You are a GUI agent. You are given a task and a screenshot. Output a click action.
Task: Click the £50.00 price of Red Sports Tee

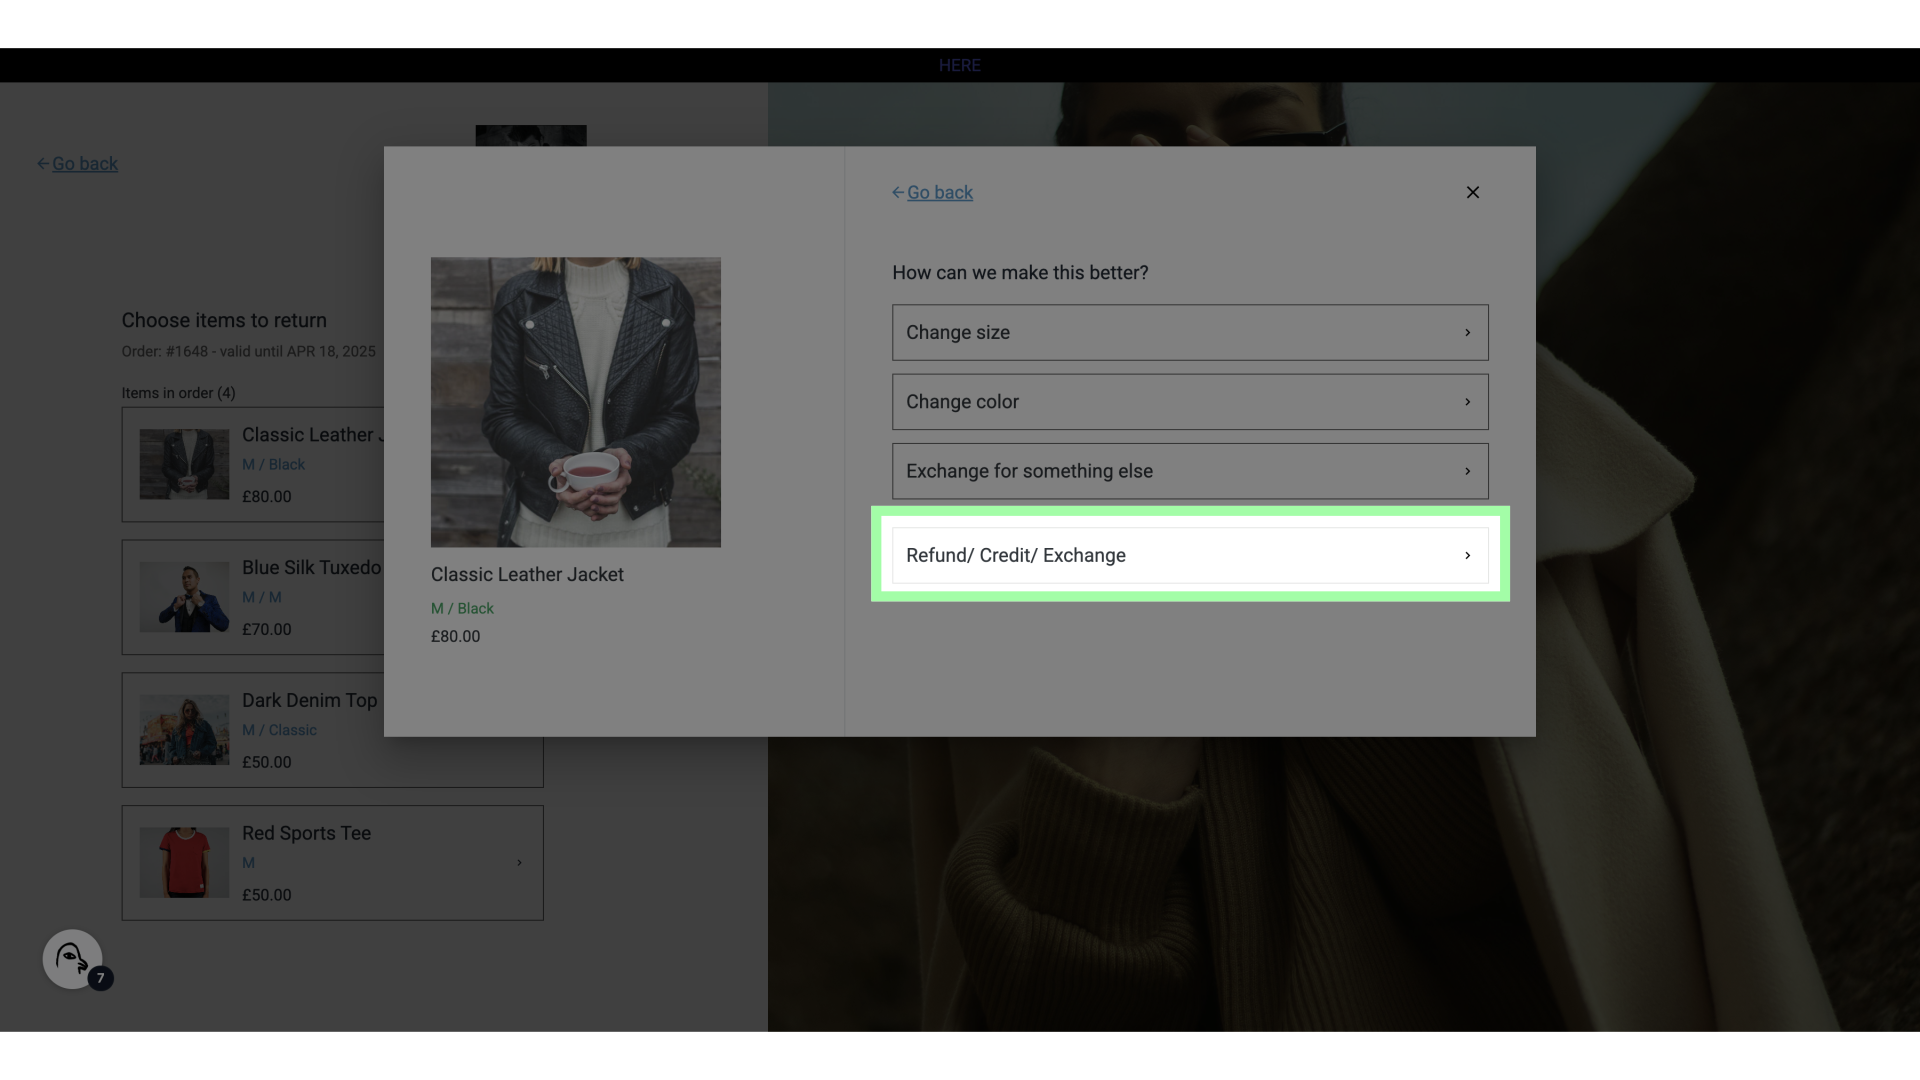coord(267,895)
